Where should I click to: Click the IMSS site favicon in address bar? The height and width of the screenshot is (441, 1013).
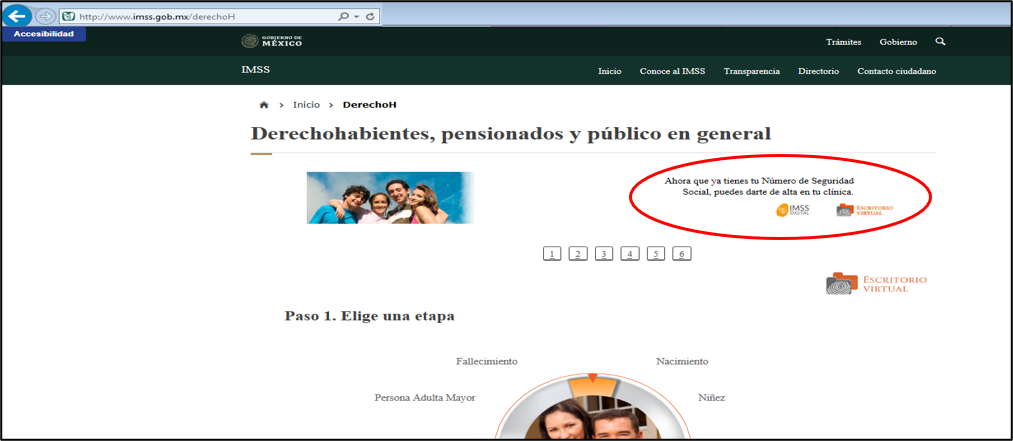(x=68, y=16)
